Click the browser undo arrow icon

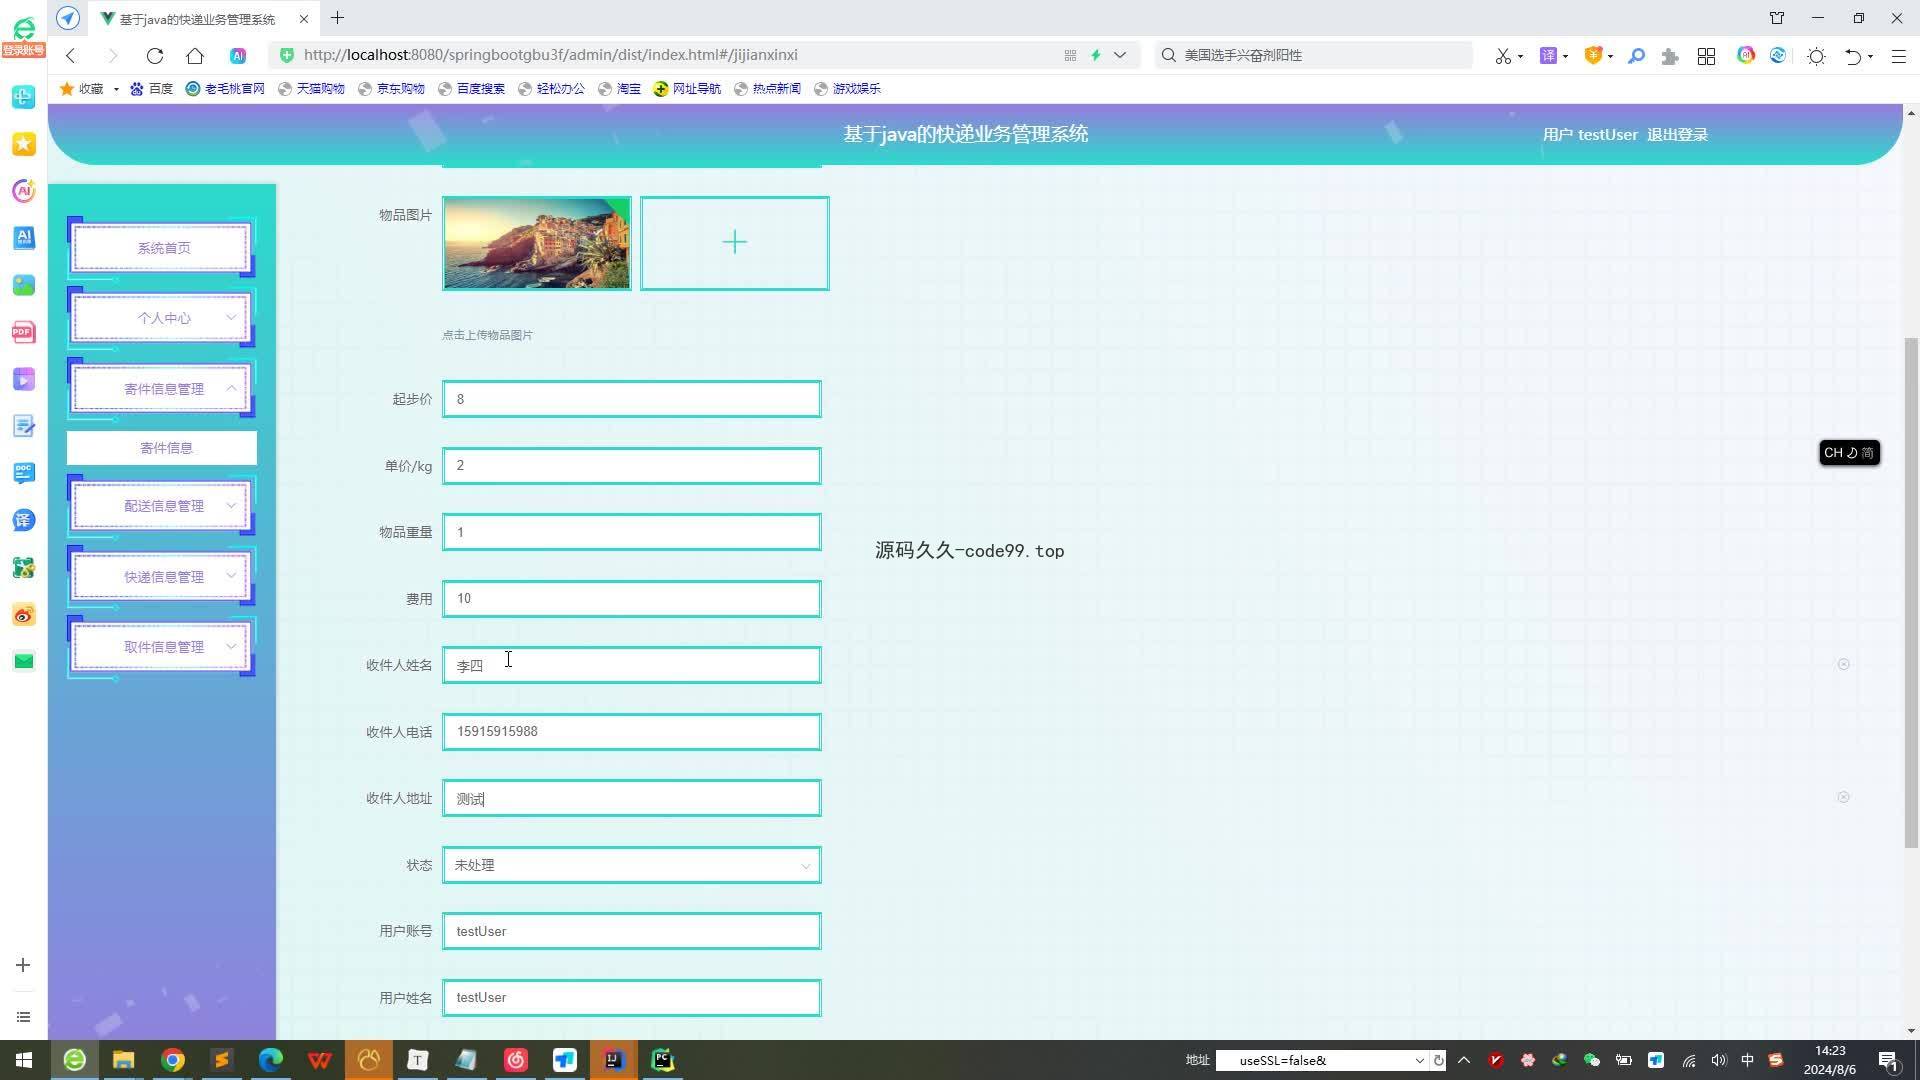[x=1852, y=56]
